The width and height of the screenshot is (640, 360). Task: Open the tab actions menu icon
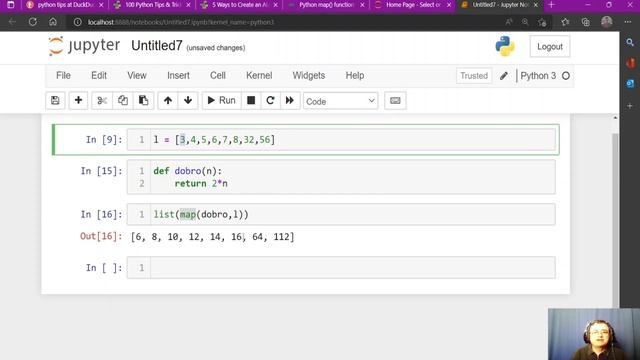11,5
